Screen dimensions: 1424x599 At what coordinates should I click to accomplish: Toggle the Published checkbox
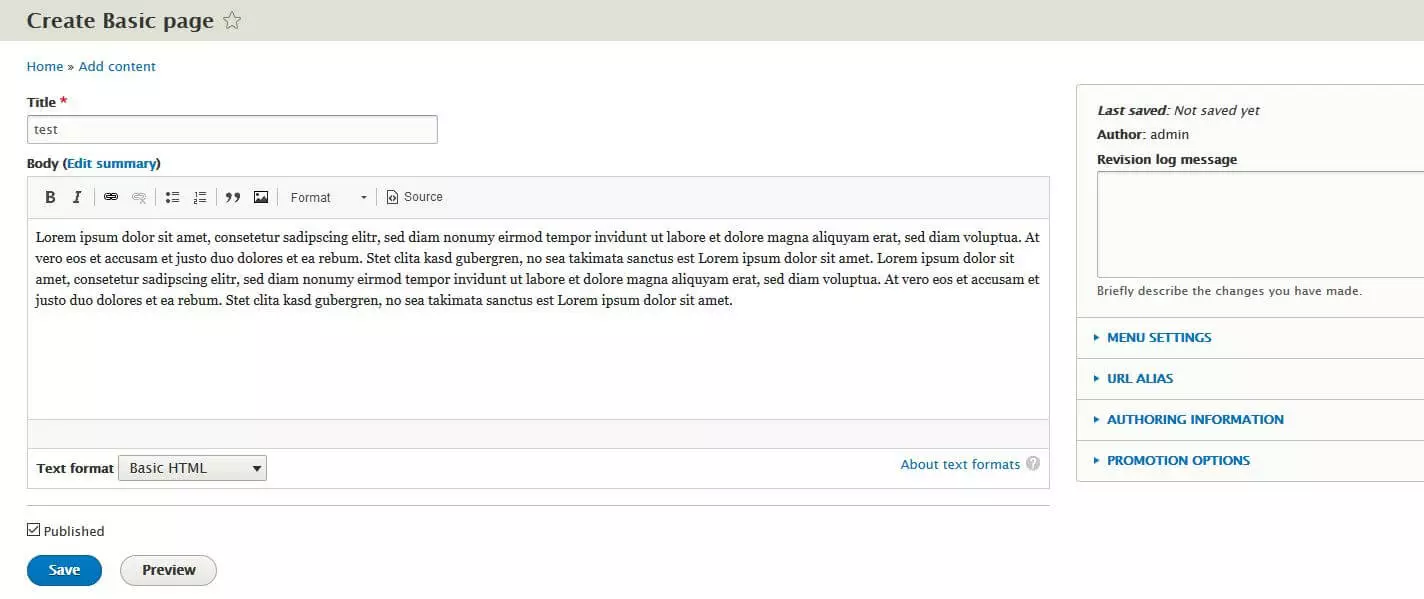click(x=34, y=530)
